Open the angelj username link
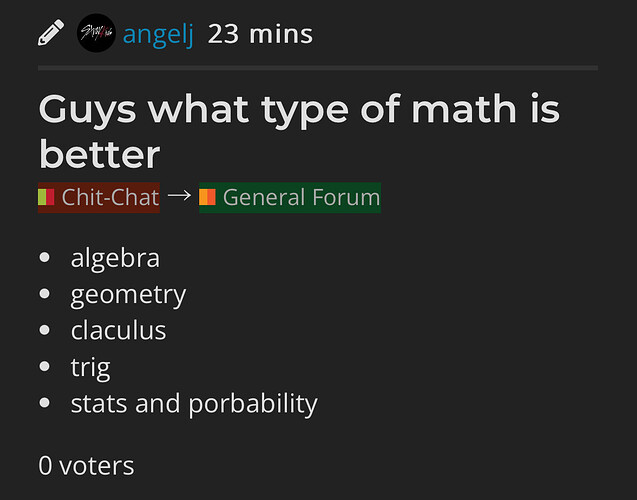 (x=158, y=35)
